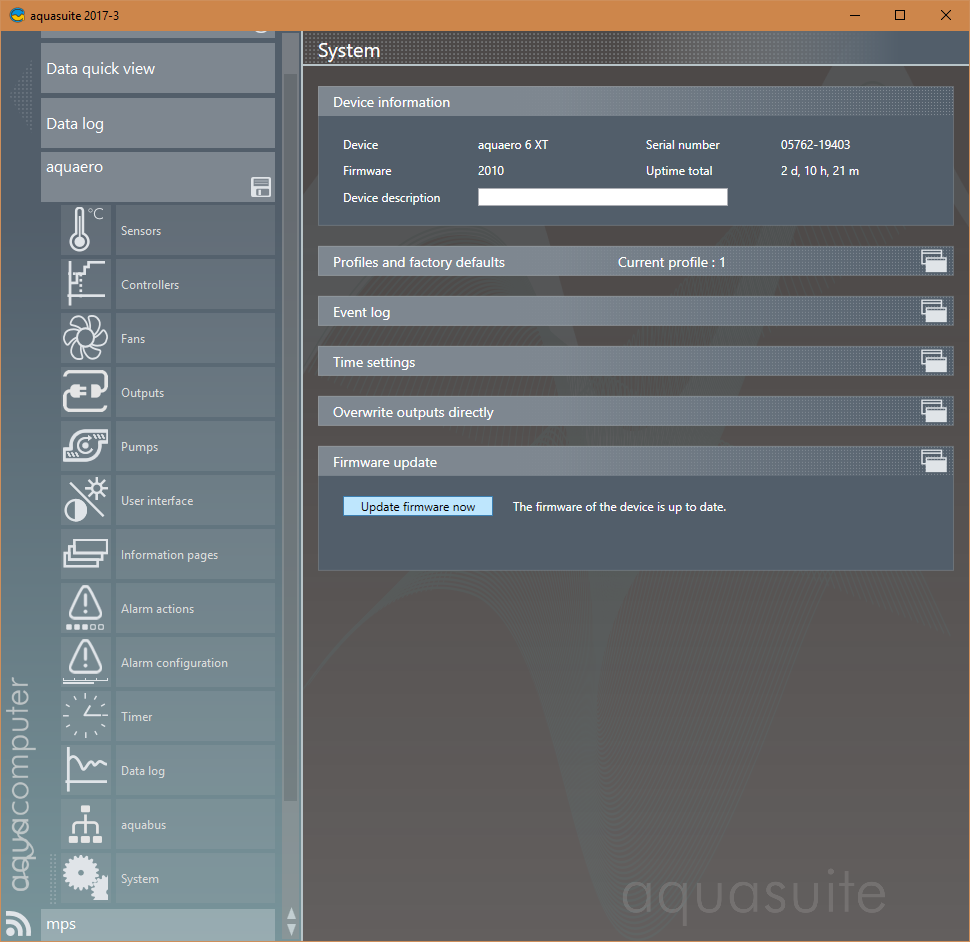The height and width of the screenshot is (942, 970).
Task: Click the Sensors thermometer icon
Action: [86, 230]
